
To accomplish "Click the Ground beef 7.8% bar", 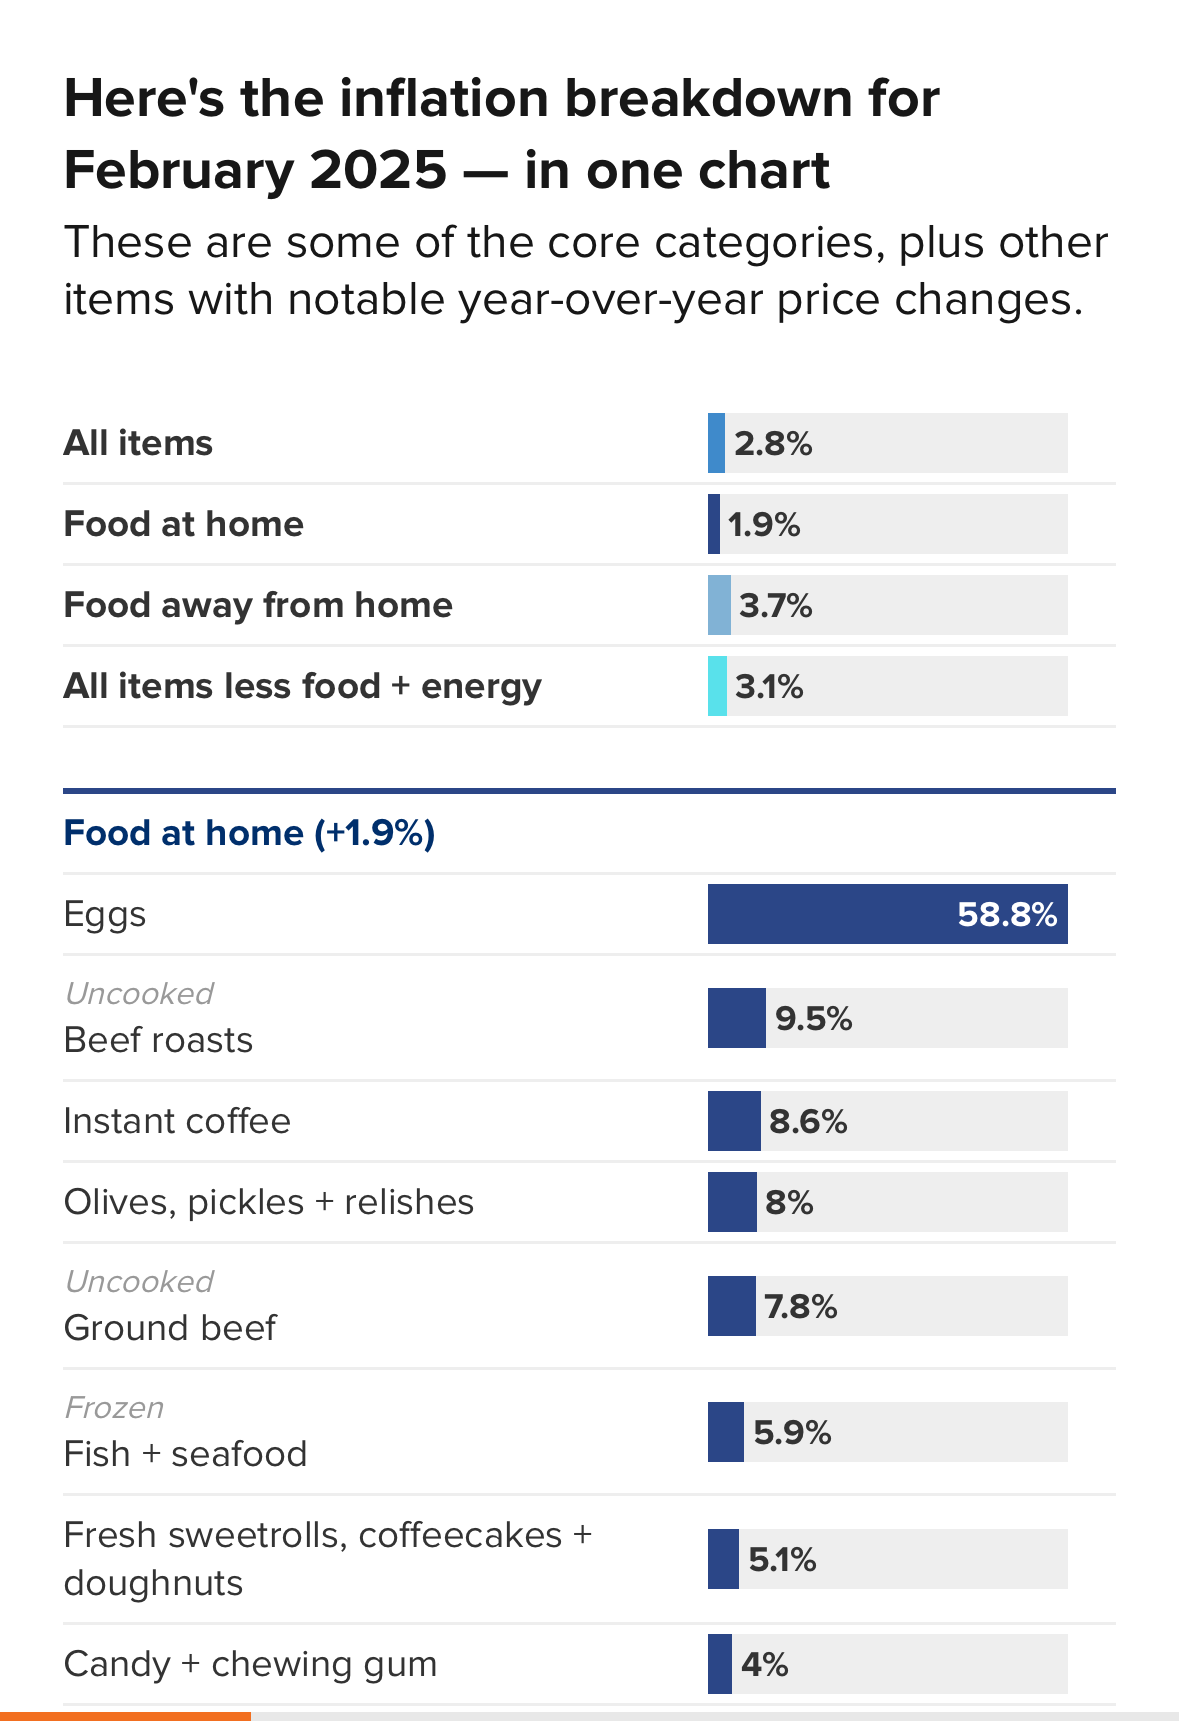I will tap(732, 1306).
